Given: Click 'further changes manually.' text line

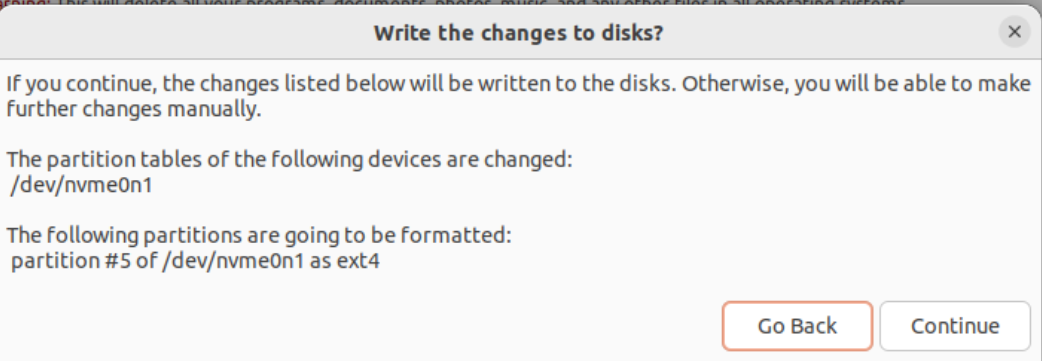Looking at the screenshot, I should [x=134, y=110].
